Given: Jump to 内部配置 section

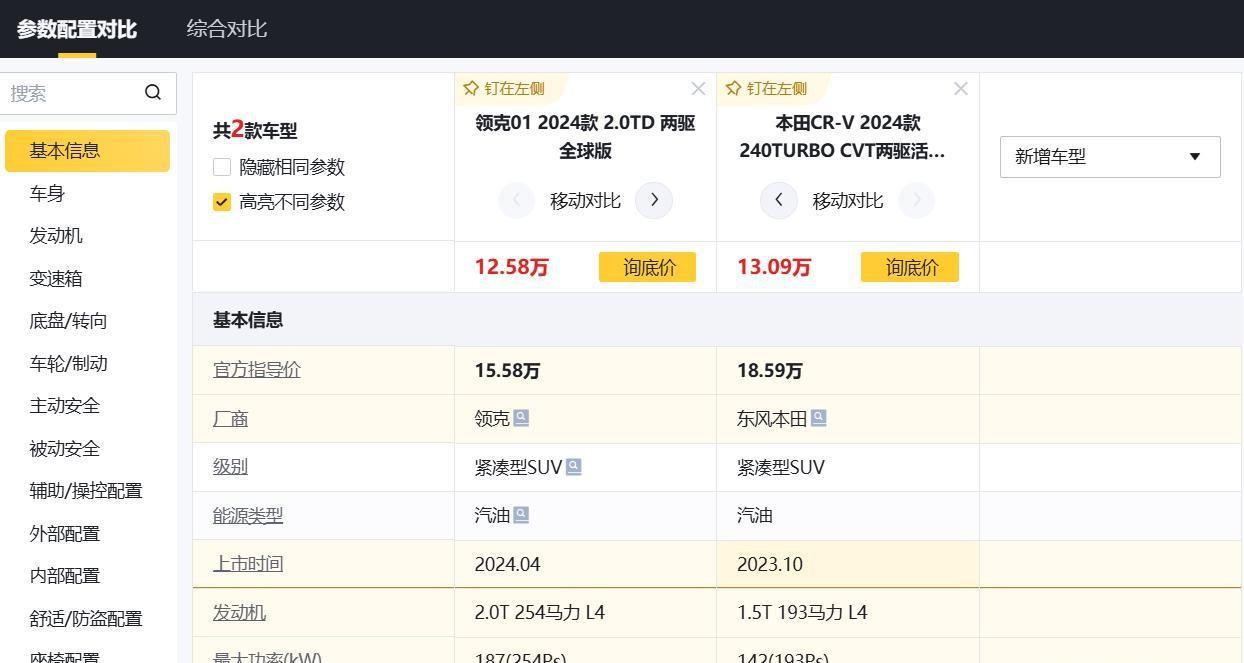Looking at the screenshot, I should point(65,576).
